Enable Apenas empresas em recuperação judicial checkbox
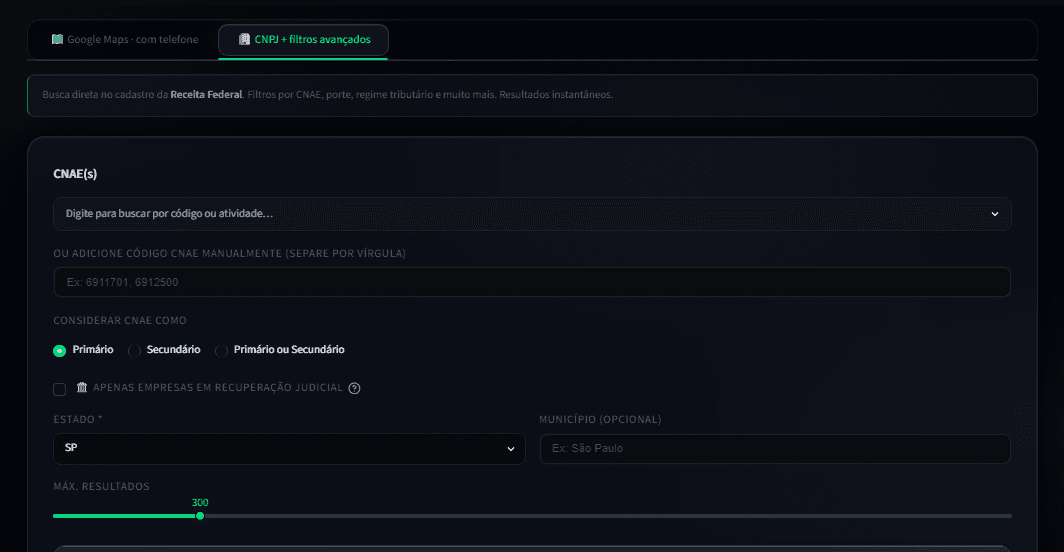This screenshot has height=552, width=1064. pos(60,389)
